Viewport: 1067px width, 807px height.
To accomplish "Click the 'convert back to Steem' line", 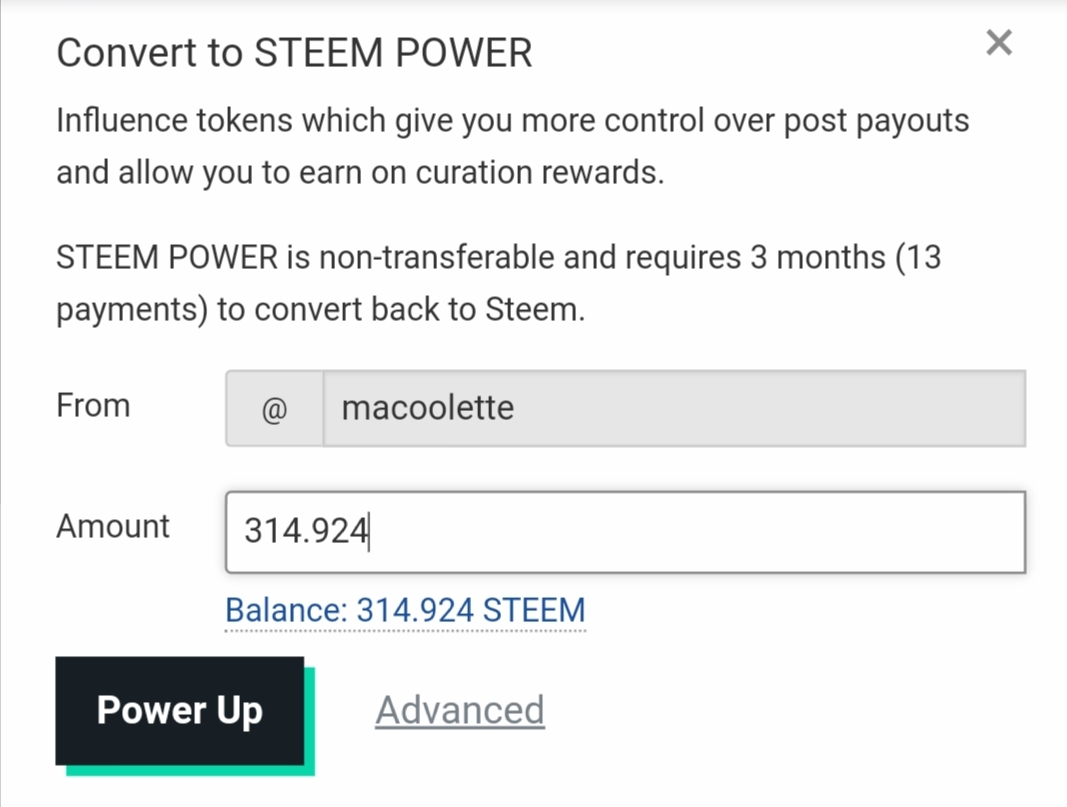I will (x=320, y=310).
